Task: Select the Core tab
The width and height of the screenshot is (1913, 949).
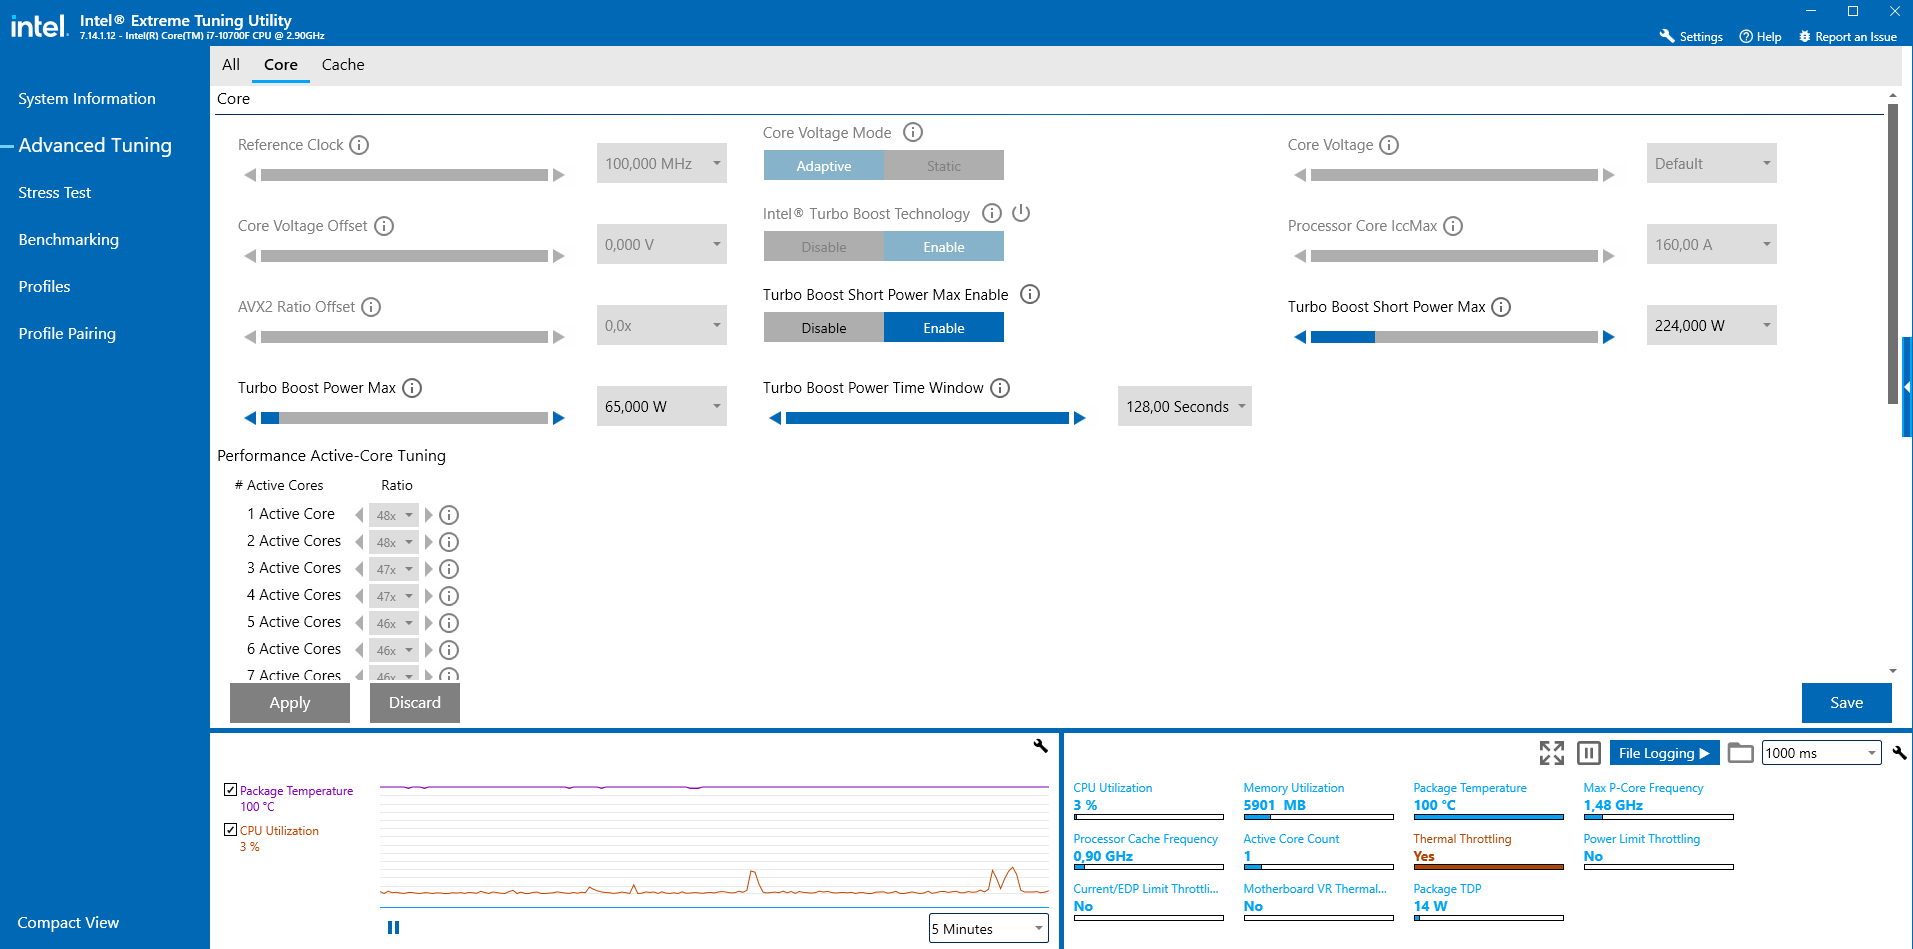Action: coord(281,65)
